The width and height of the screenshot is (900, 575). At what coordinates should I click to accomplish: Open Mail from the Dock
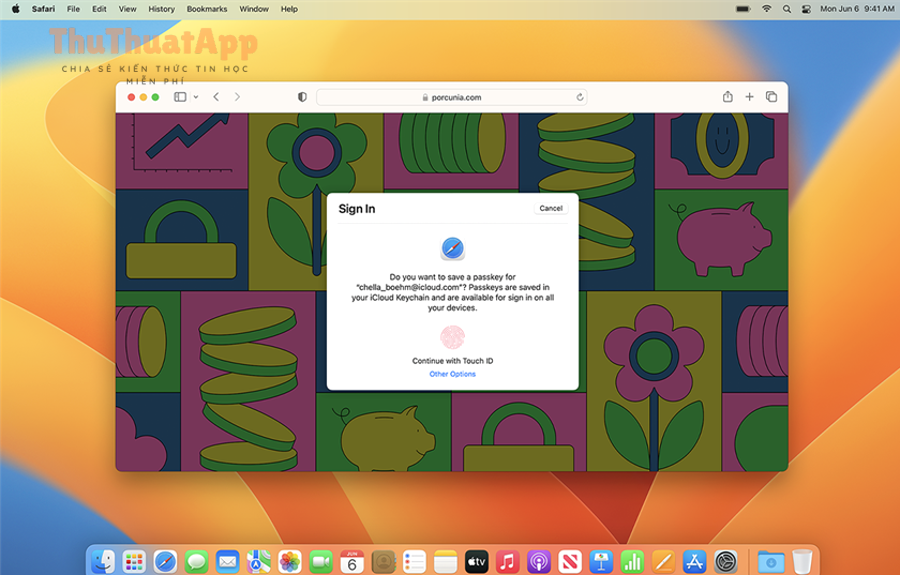point(227,561)
